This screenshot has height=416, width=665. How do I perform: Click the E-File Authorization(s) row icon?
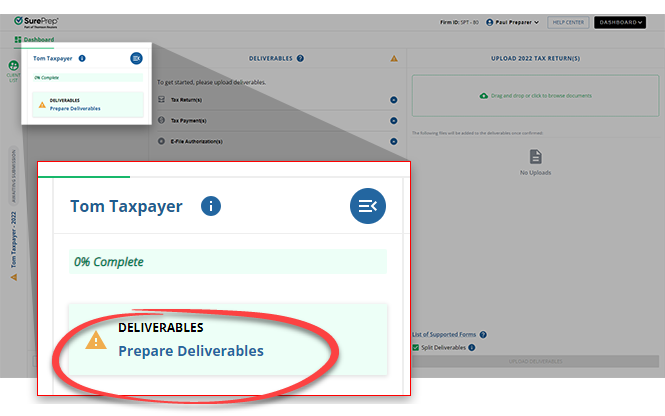[x=162, y=141]
